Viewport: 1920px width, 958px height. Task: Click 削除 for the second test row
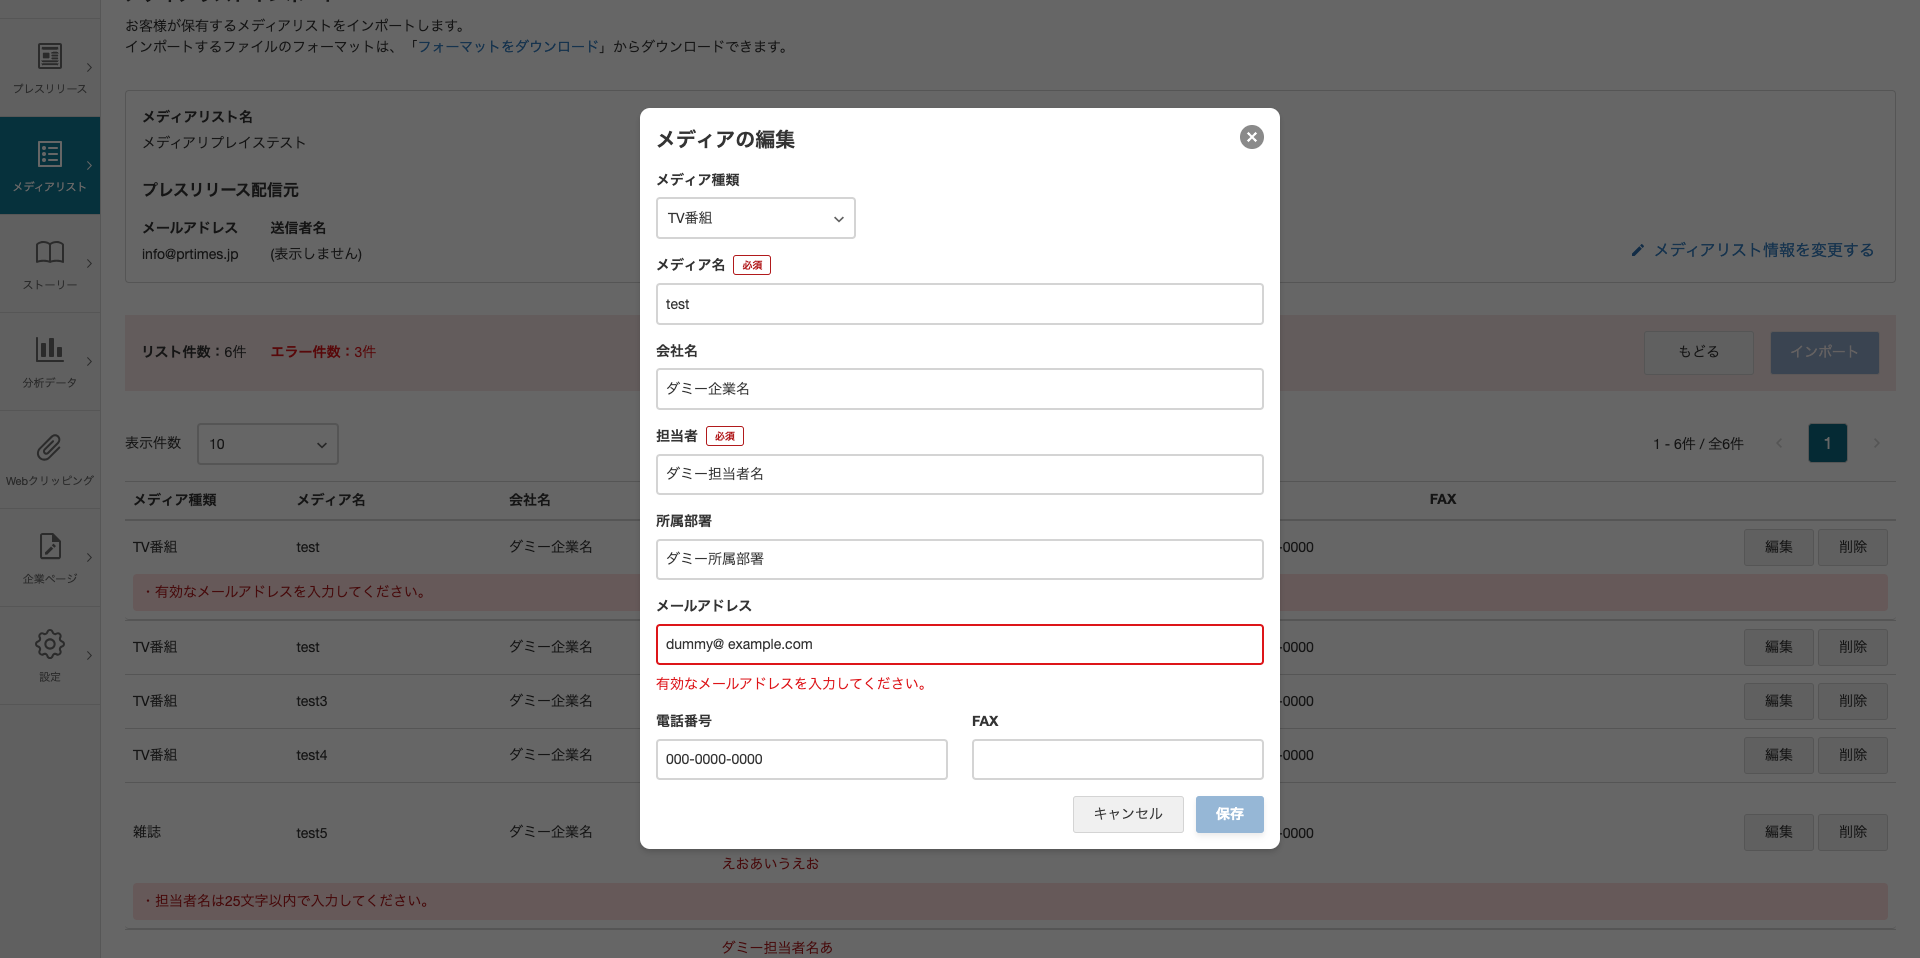(1852, 647)
